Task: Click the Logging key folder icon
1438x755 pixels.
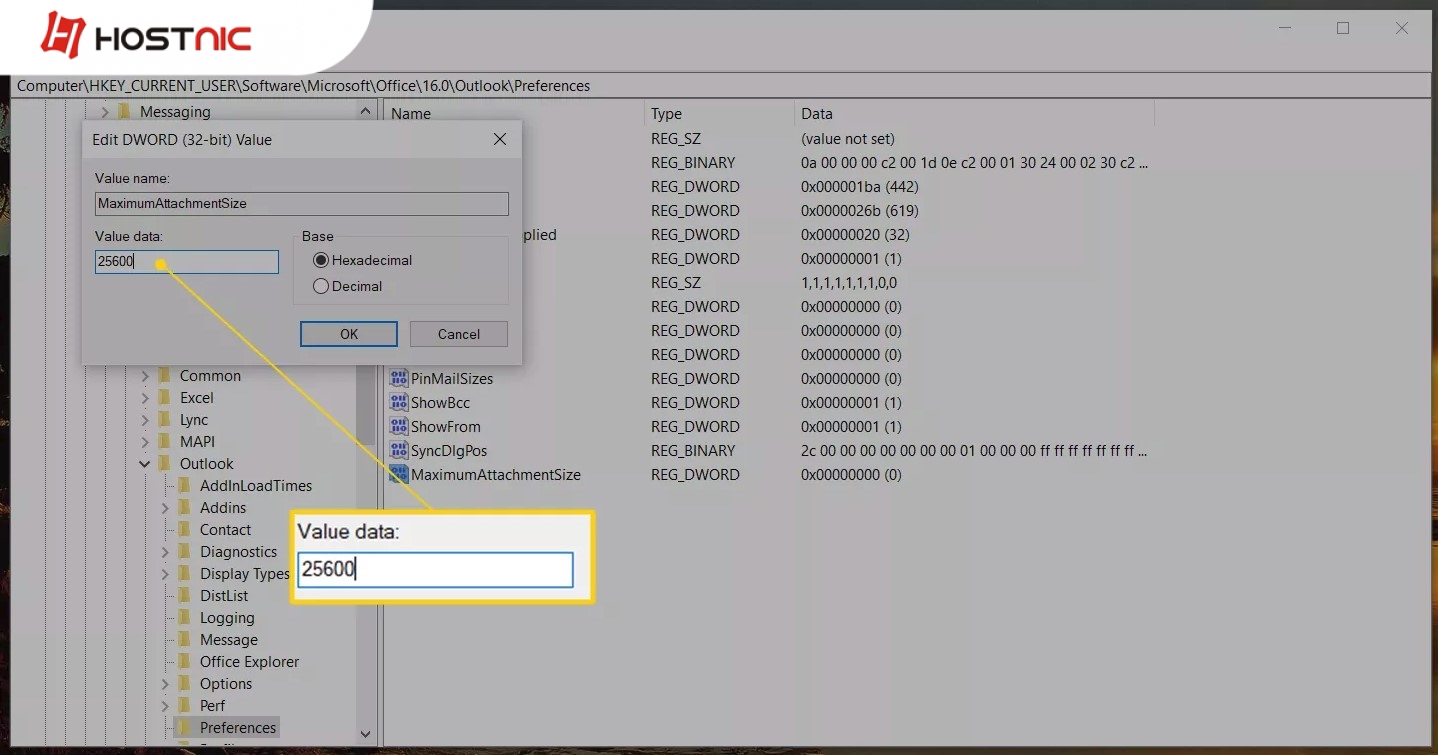Action: (x=185, y=617)
